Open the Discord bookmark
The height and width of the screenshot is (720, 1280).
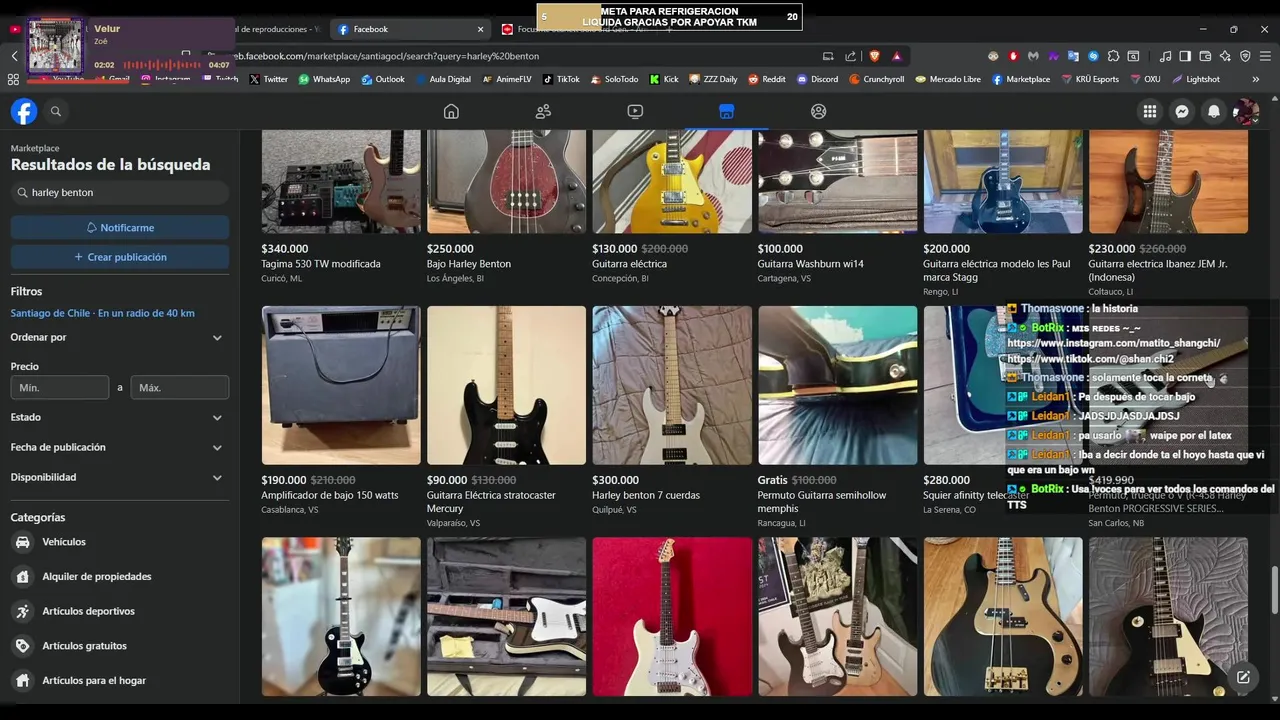click(x=817, y=79)
